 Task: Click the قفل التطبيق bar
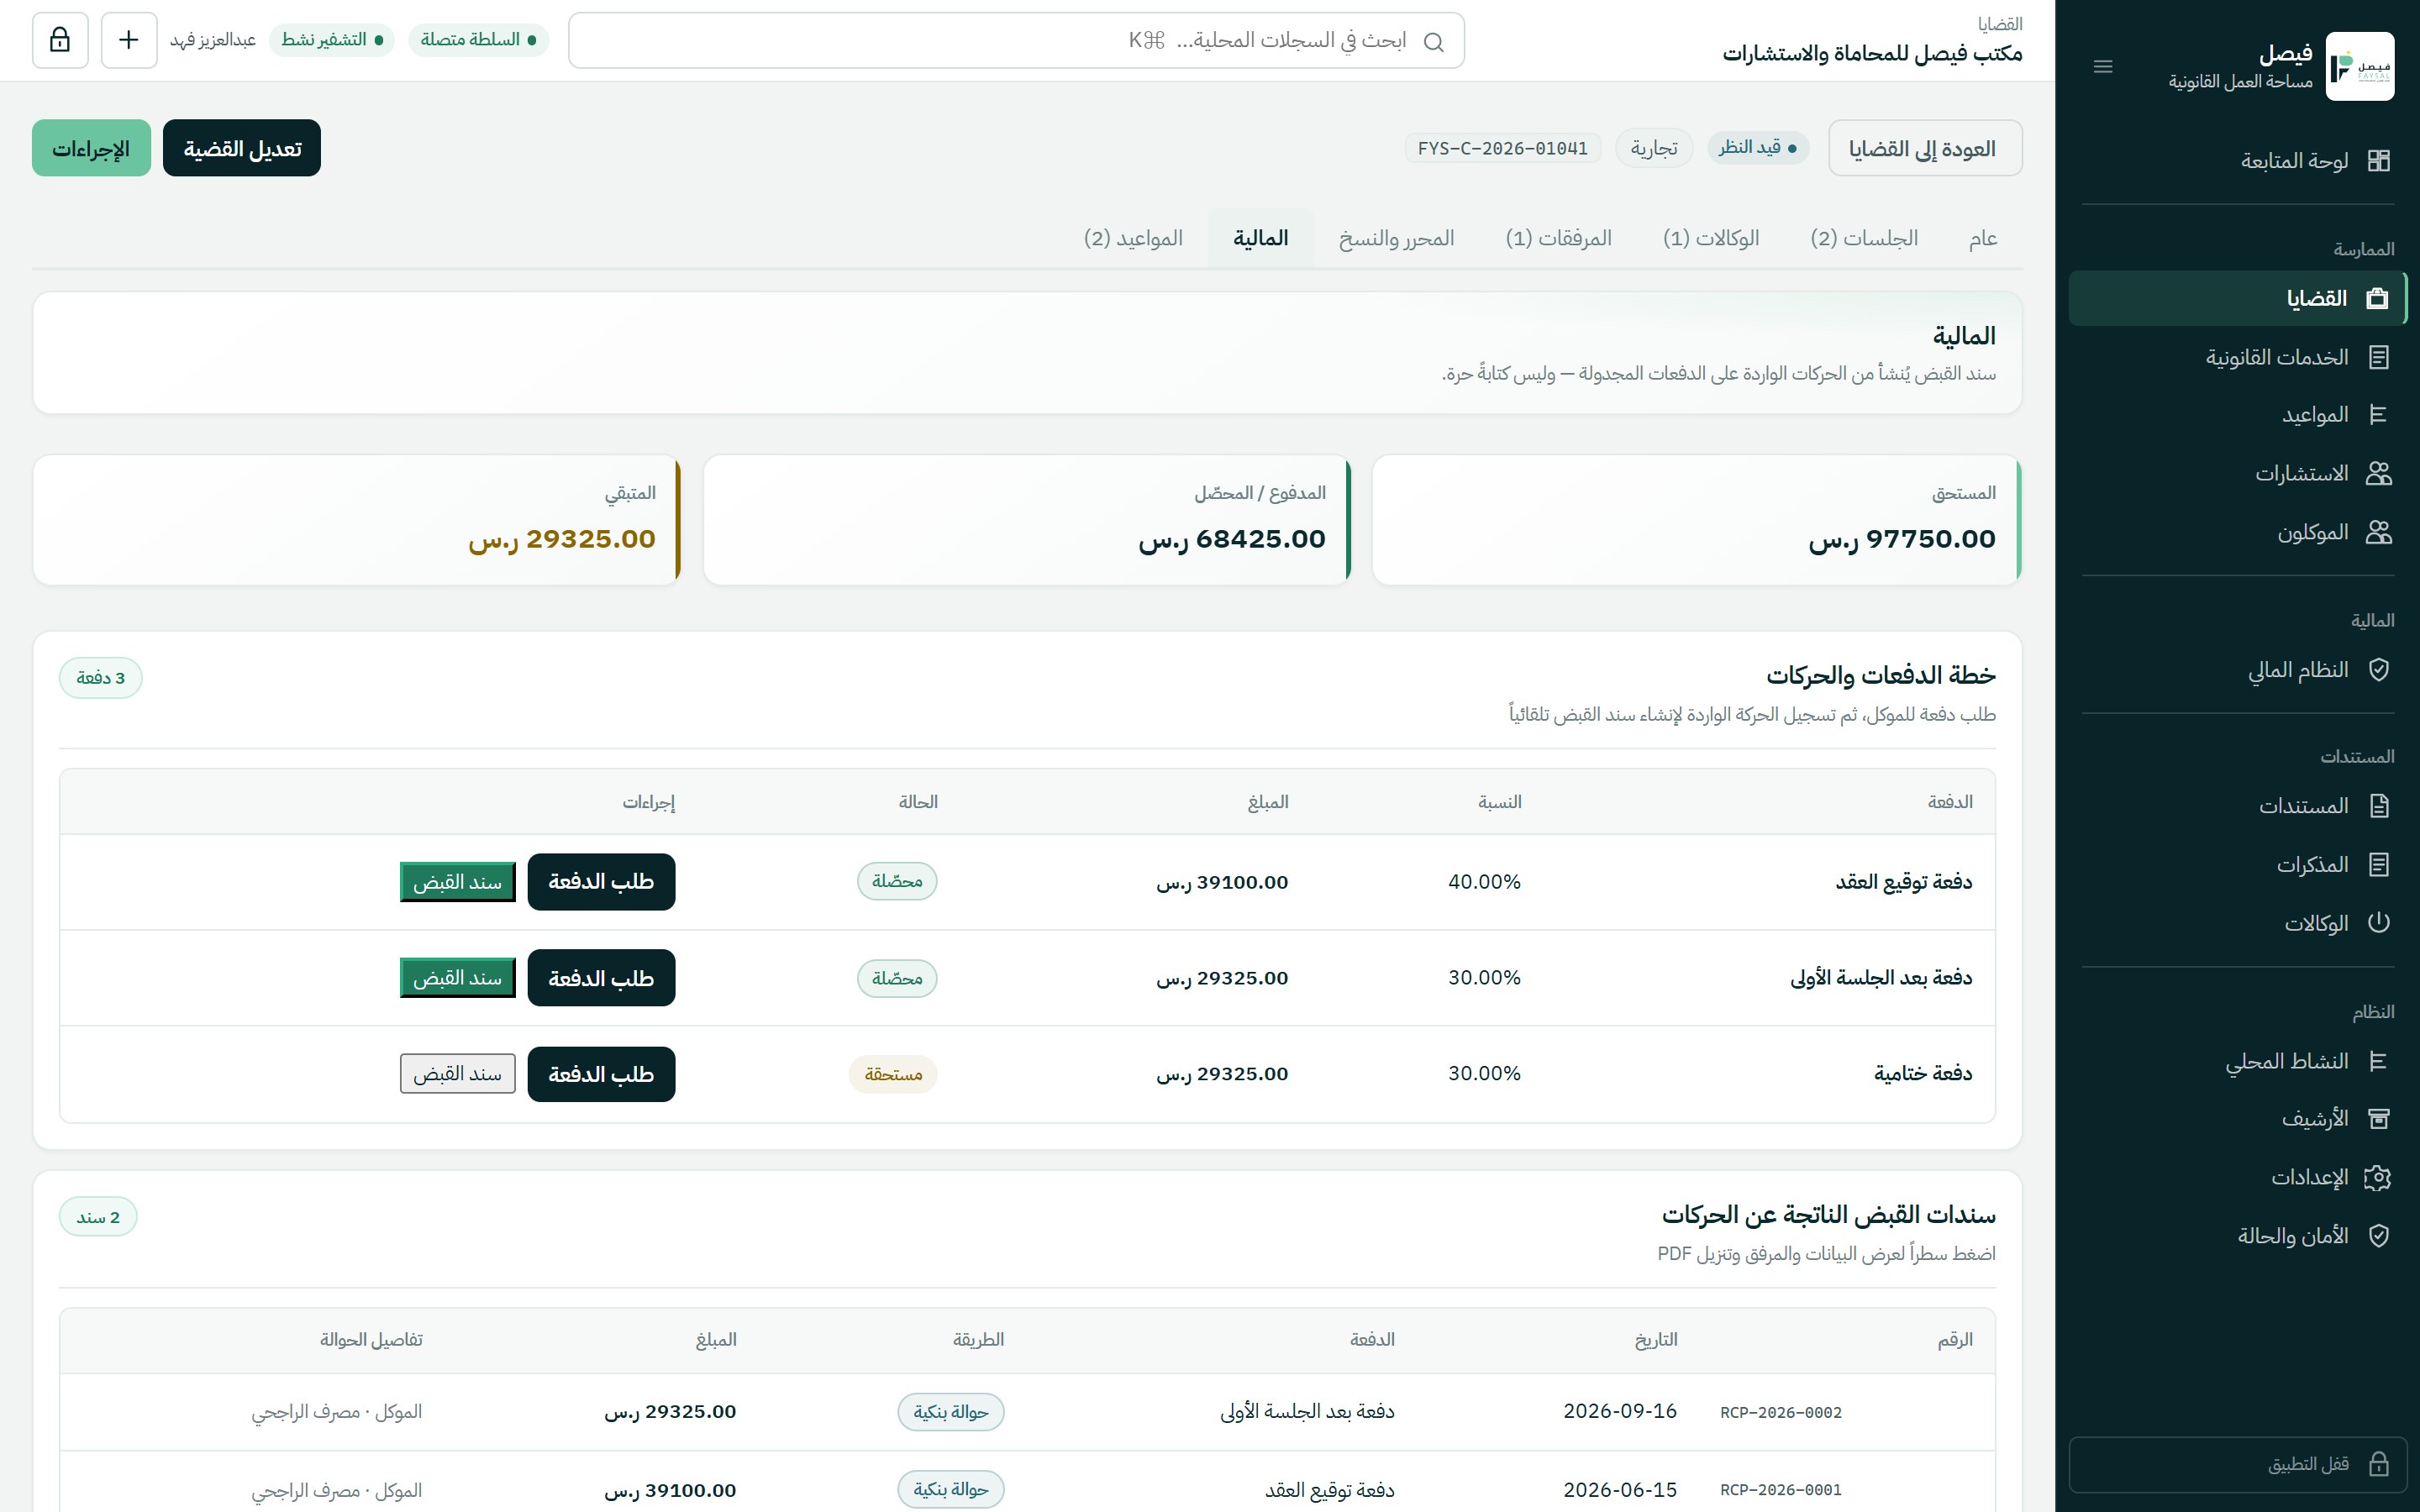point(2237,1464)
